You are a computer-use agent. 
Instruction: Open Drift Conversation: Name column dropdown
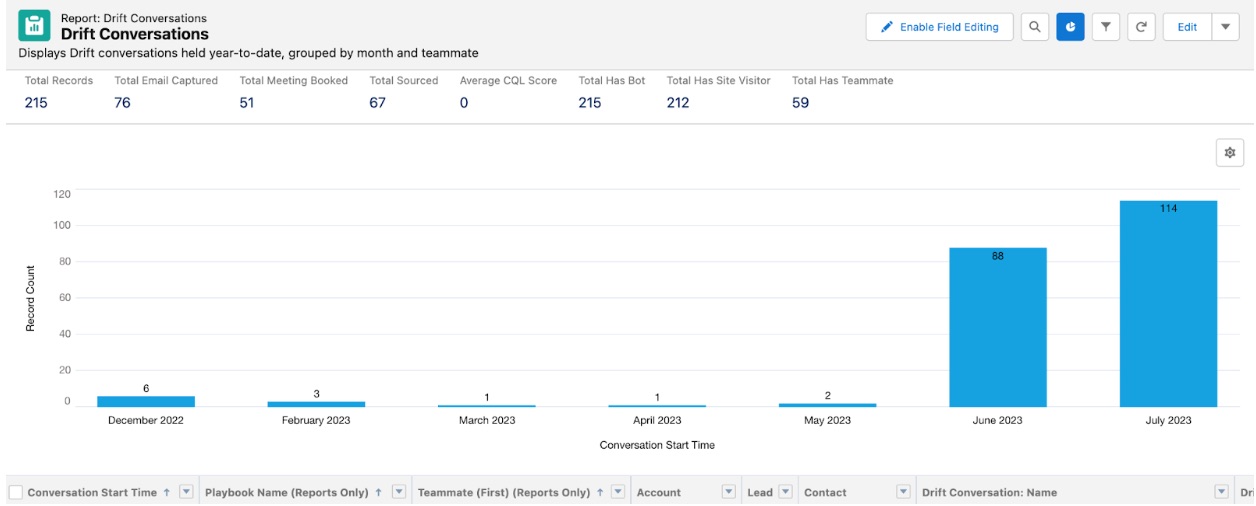[x=1221, y=492]
